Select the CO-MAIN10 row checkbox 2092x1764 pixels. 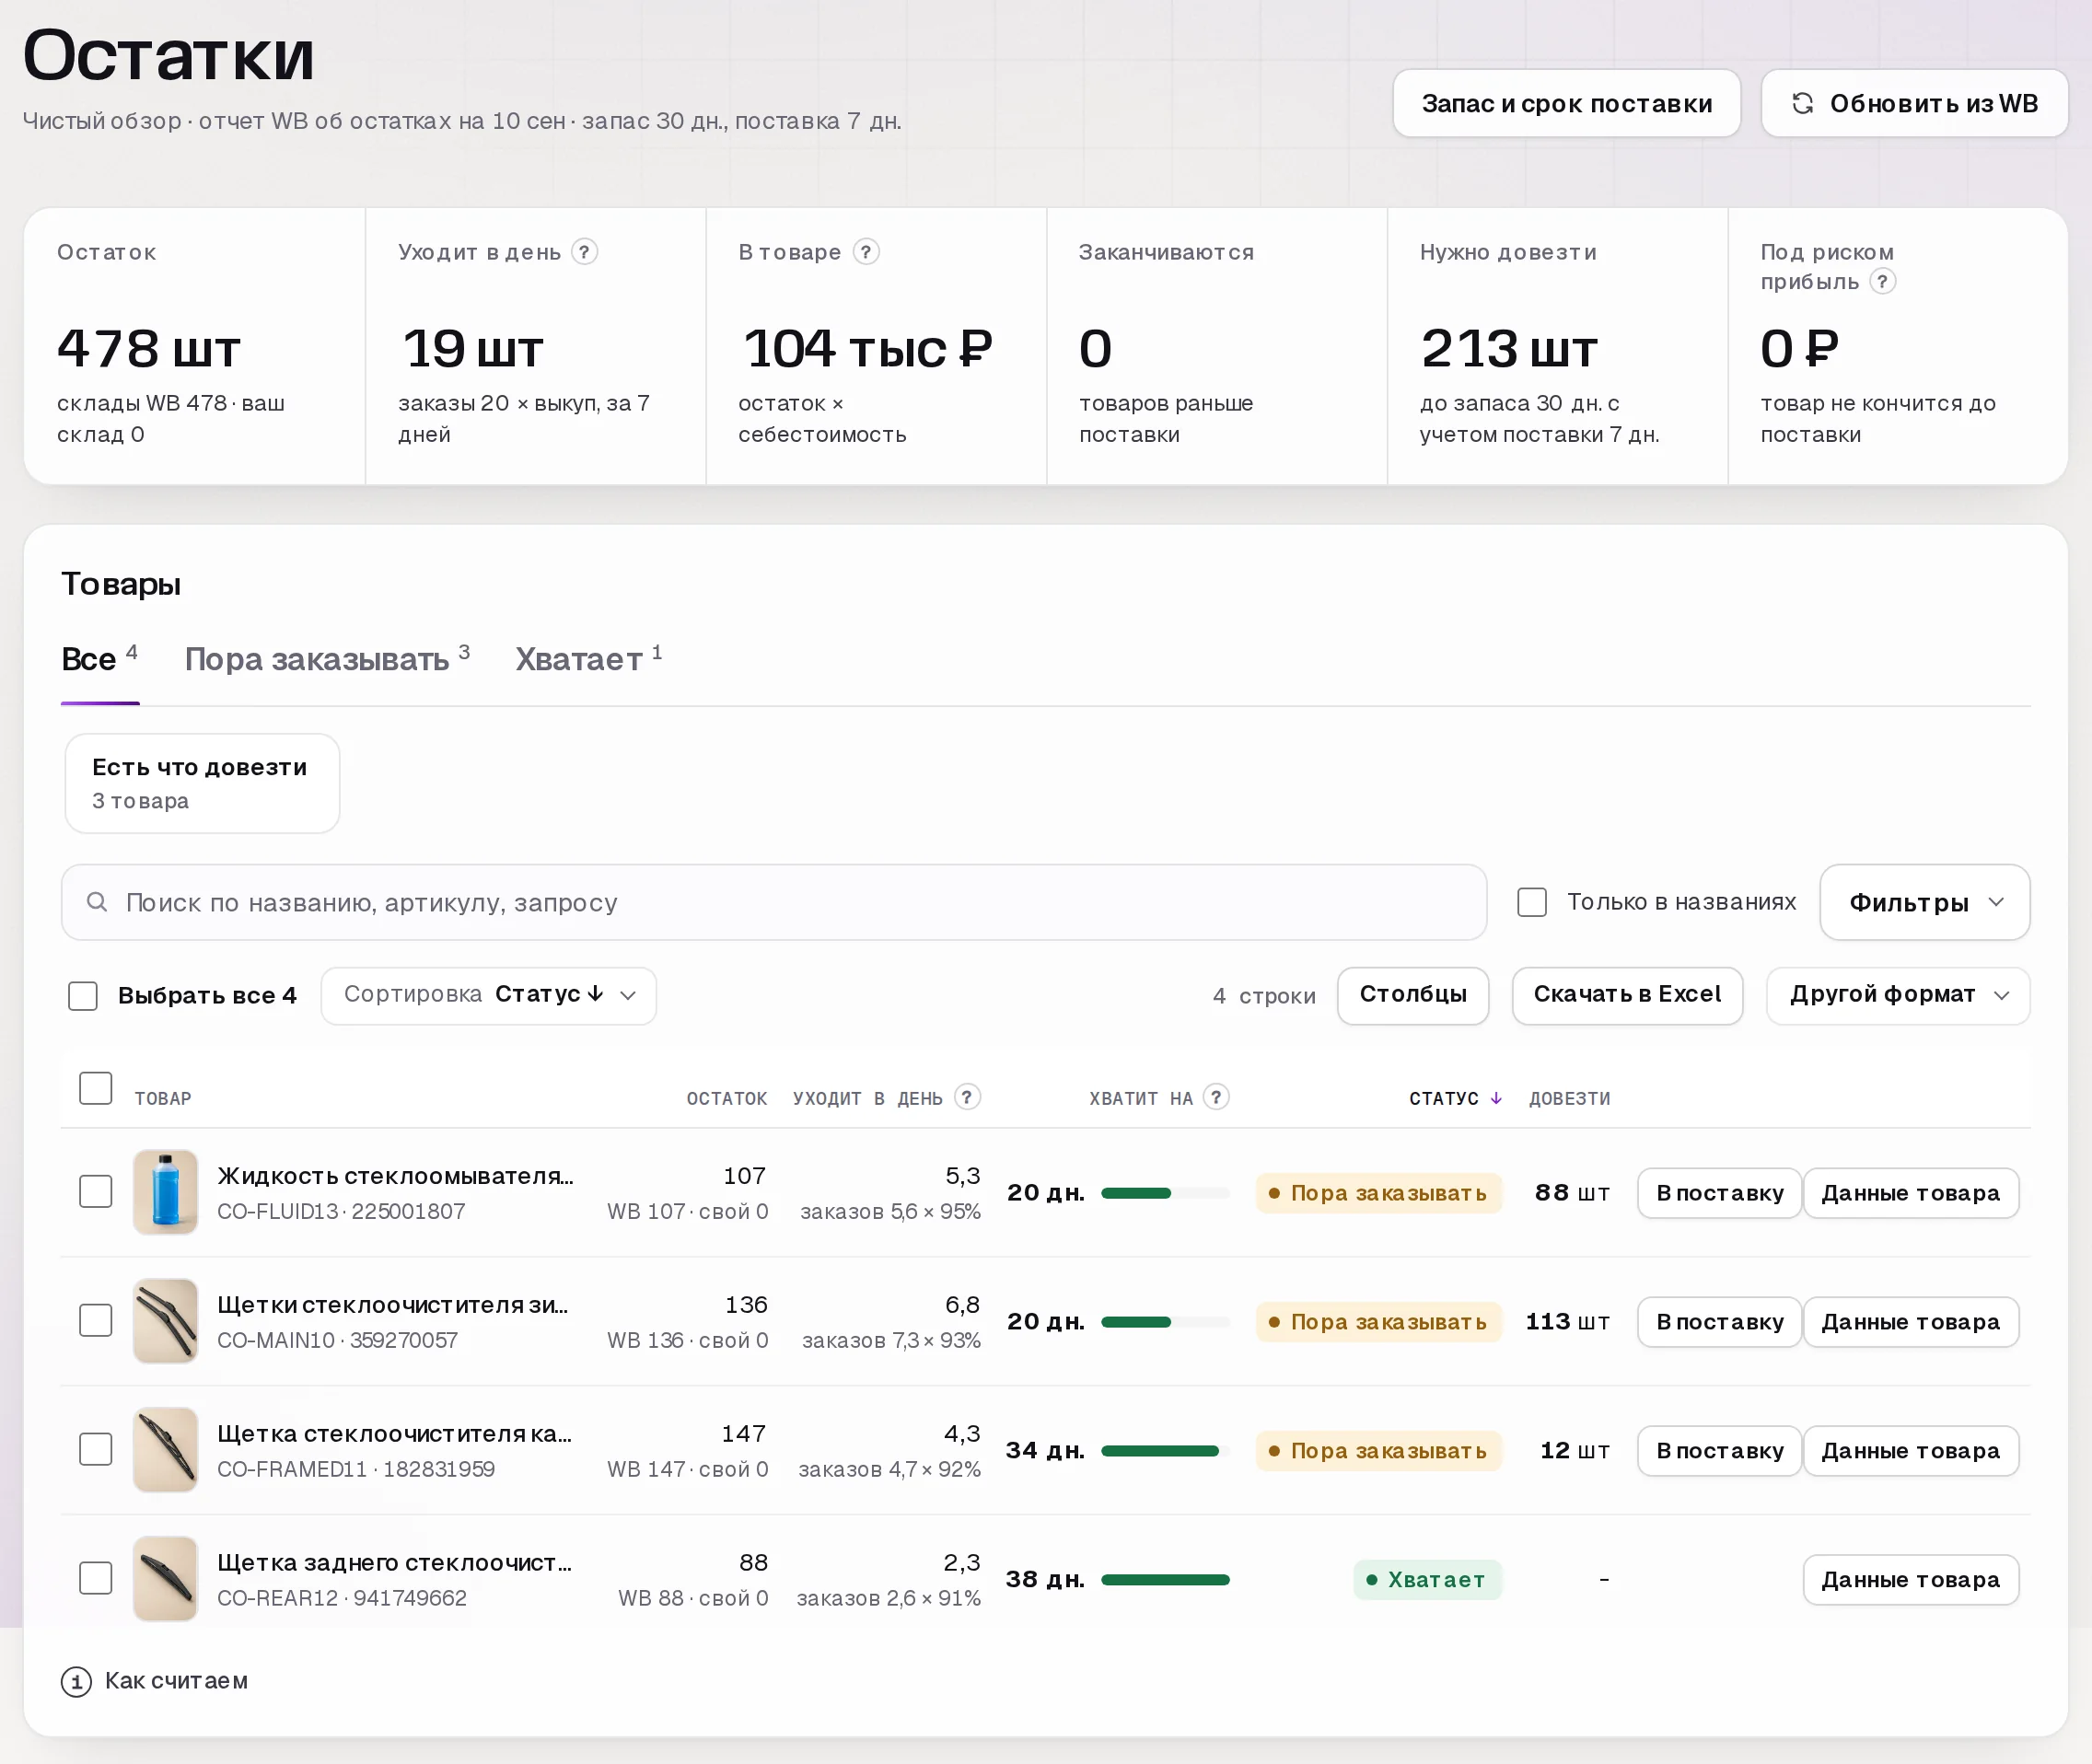point(96,1321)
